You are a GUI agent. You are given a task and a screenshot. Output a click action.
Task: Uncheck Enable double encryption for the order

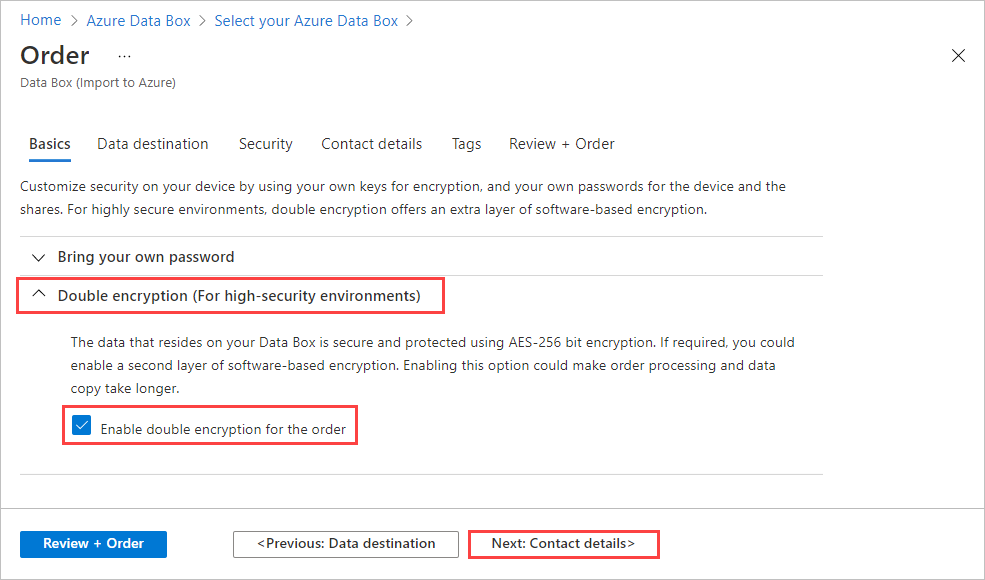coord(81,425)
